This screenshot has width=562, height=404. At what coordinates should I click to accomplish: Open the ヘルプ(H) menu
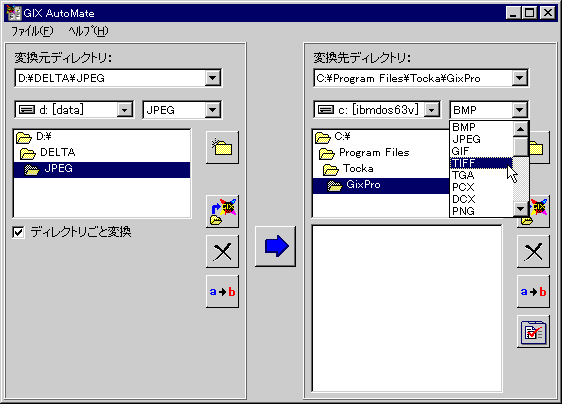88,31
